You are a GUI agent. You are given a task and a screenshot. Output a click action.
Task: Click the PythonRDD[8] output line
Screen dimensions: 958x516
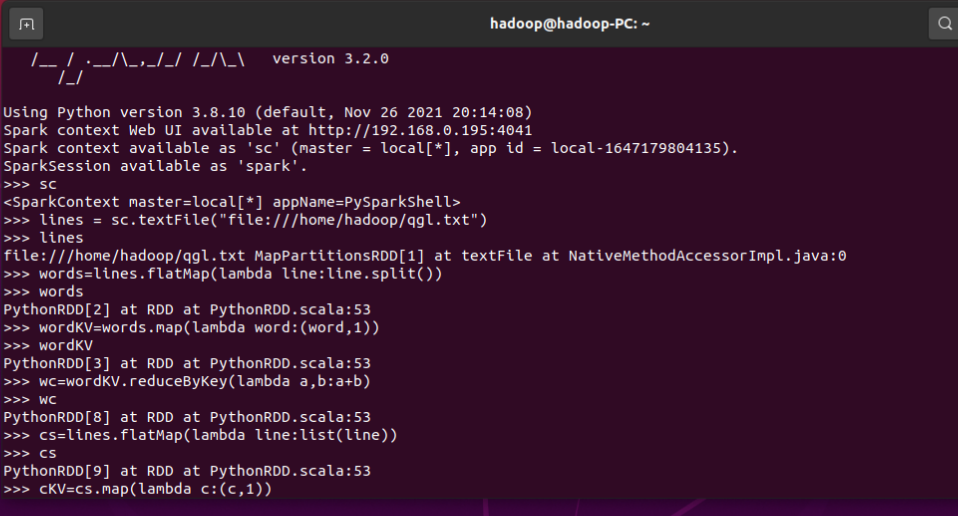[187, 417]
